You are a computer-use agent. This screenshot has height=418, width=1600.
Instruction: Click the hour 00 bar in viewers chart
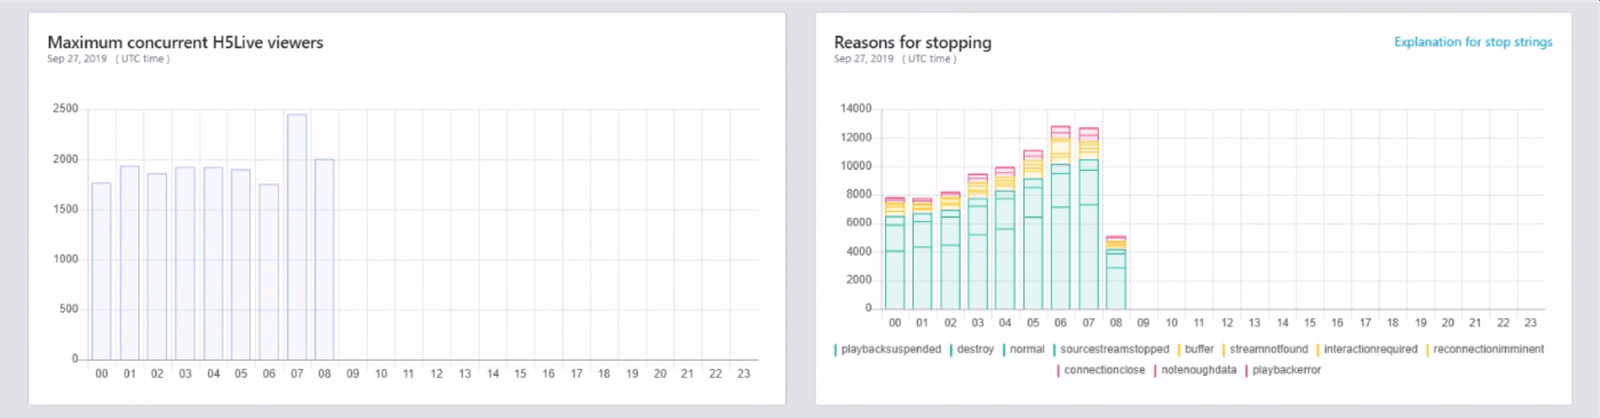101,270
